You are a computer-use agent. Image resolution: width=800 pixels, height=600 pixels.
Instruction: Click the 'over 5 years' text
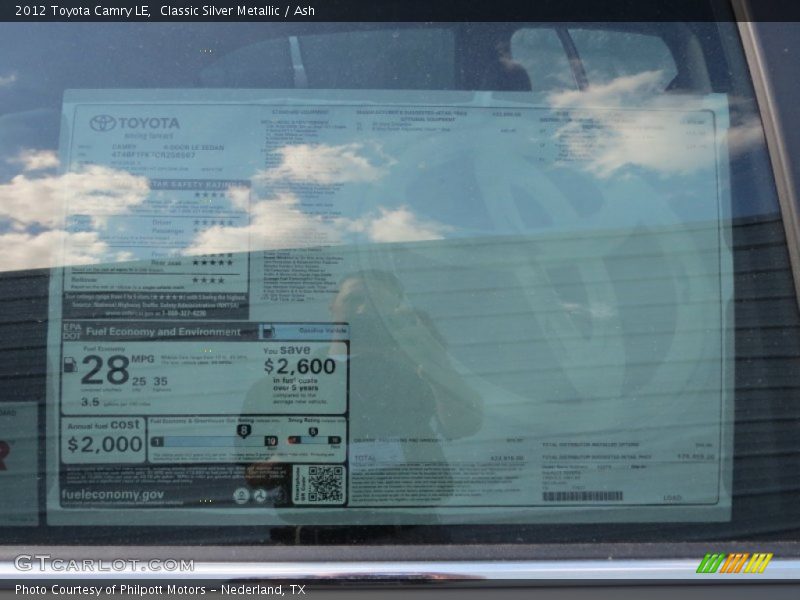coord(295,388)
